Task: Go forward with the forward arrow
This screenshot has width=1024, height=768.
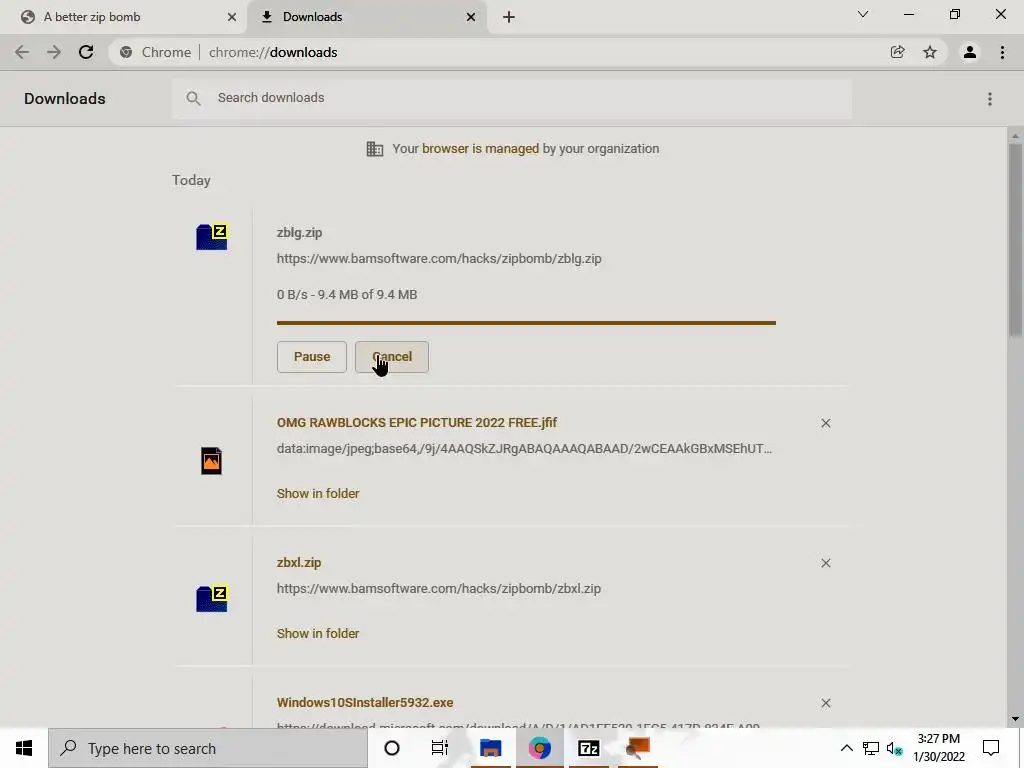Action: coord(54,52)
